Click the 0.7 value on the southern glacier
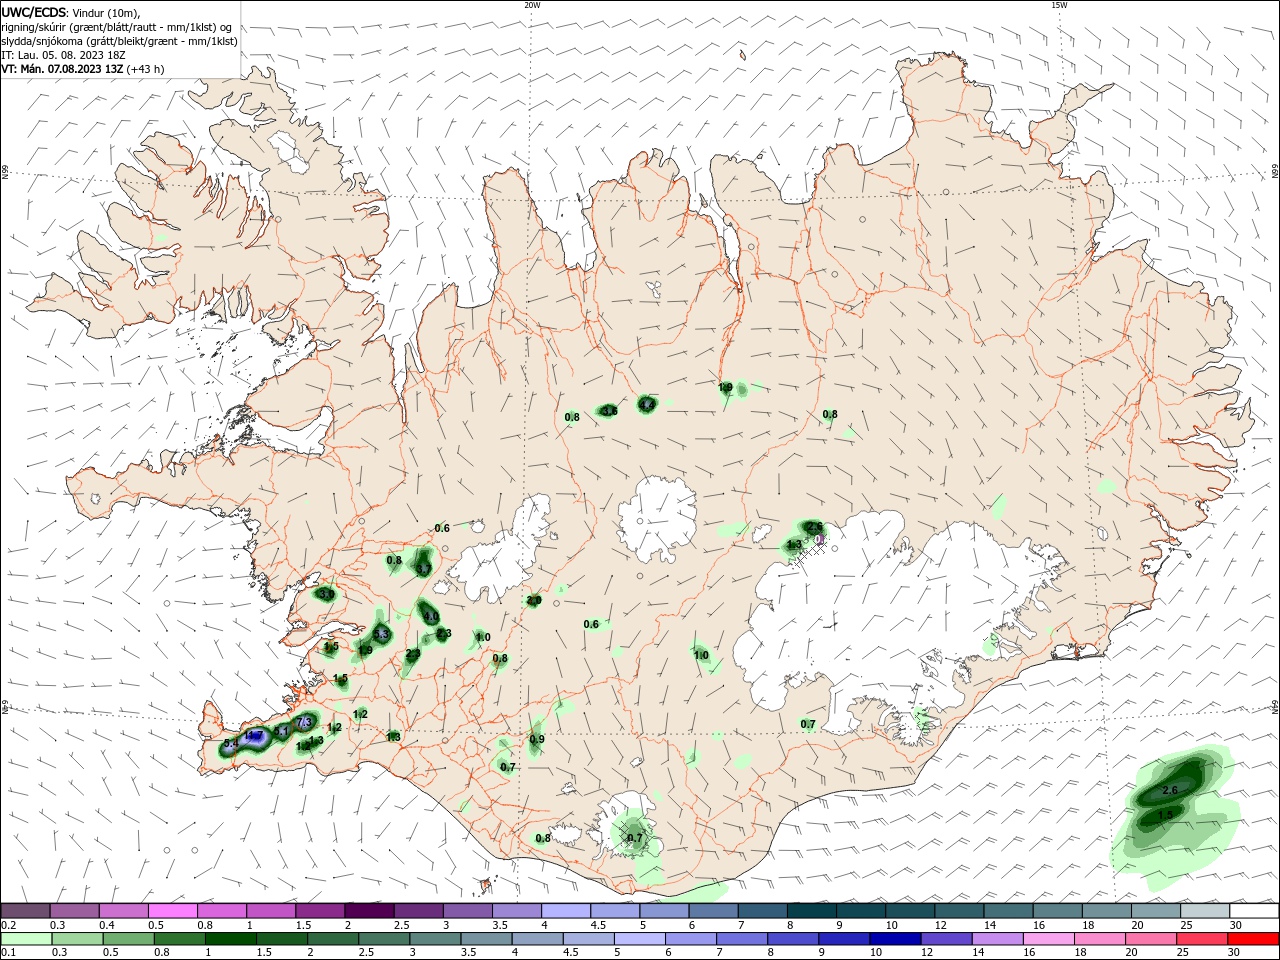Image resolution: width=1280 pixels, height=960 pixels. [635, 838]
